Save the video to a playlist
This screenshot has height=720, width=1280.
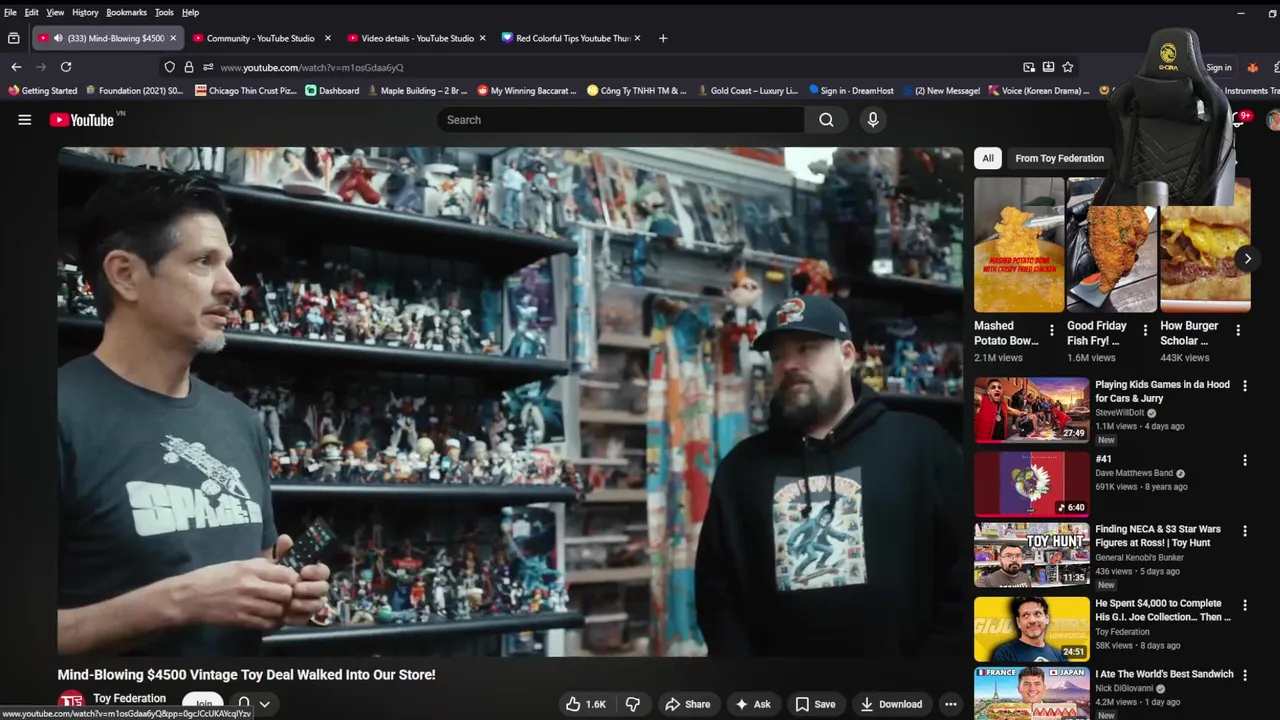(x=815, y=704)
